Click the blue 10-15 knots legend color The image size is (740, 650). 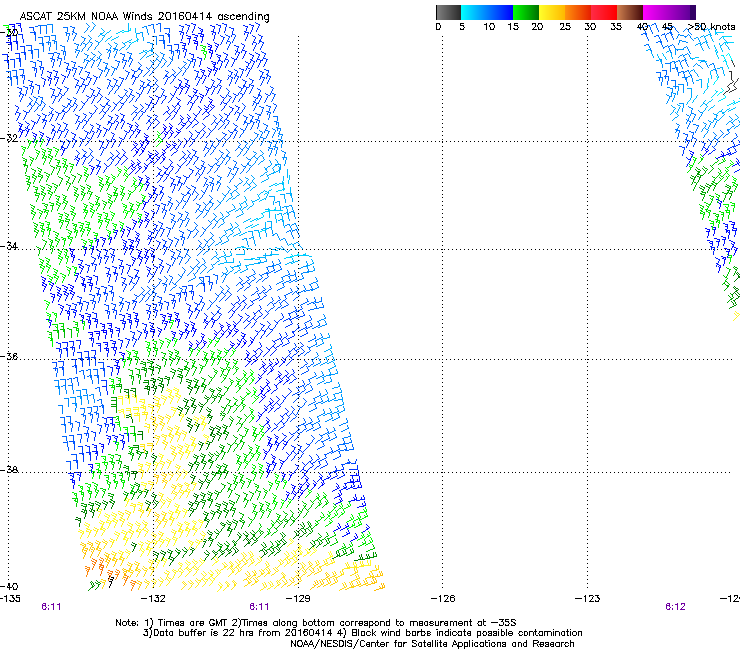click(x=500, y=12)
